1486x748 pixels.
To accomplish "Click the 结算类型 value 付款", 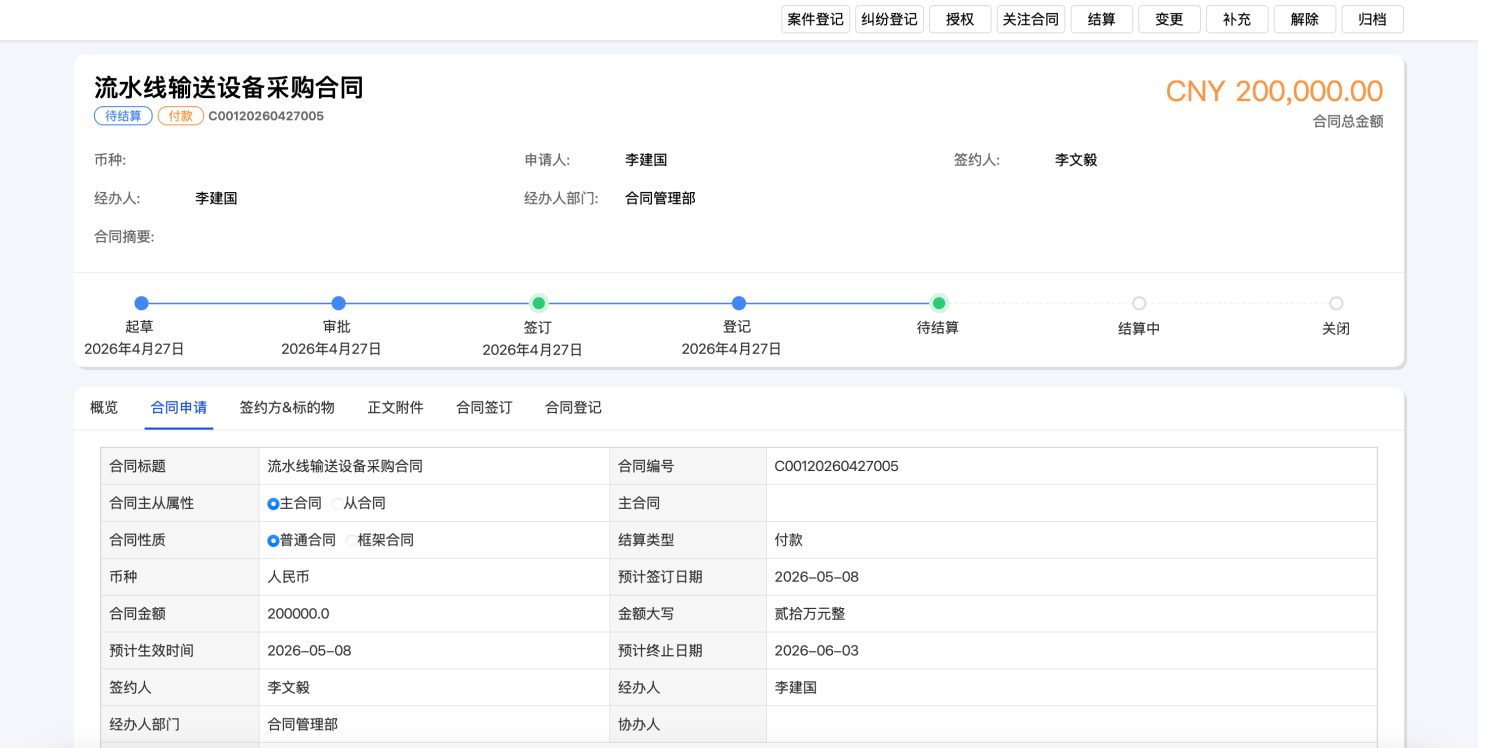I will [x=789, y=540].
